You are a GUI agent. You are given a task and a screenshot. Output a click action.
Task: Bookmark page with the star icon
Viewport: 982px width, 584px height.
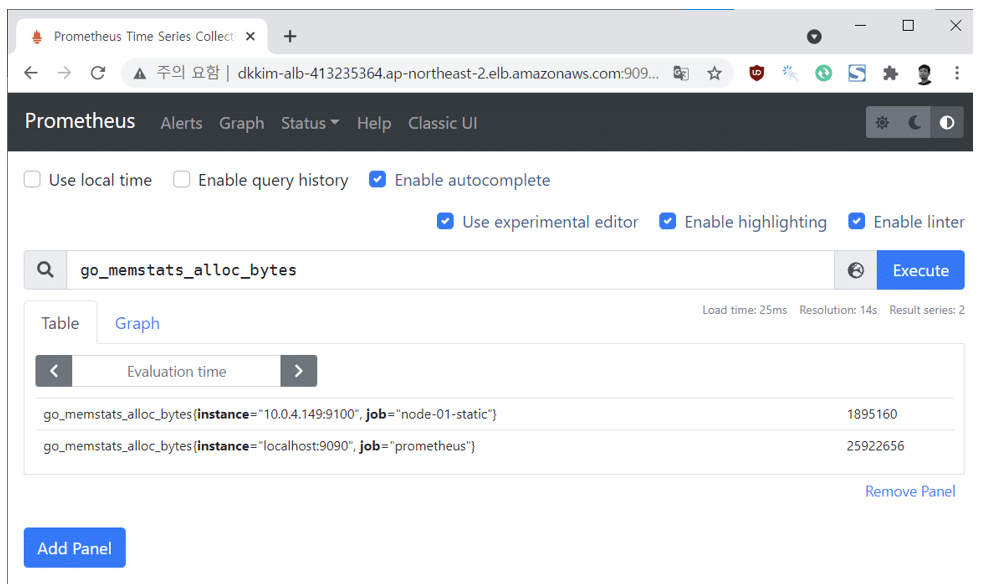714,73
